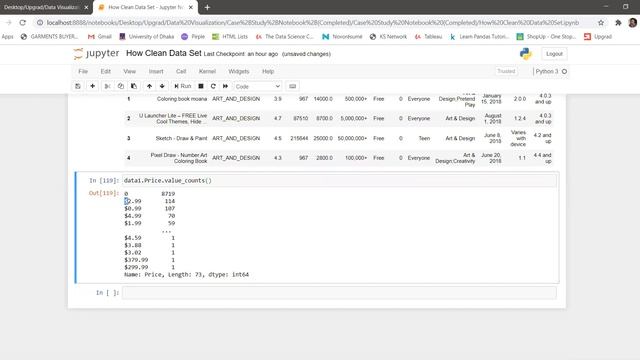Click Sketch - Draw & Paint table row
640x360 pixels.
(x=338, y=138)
